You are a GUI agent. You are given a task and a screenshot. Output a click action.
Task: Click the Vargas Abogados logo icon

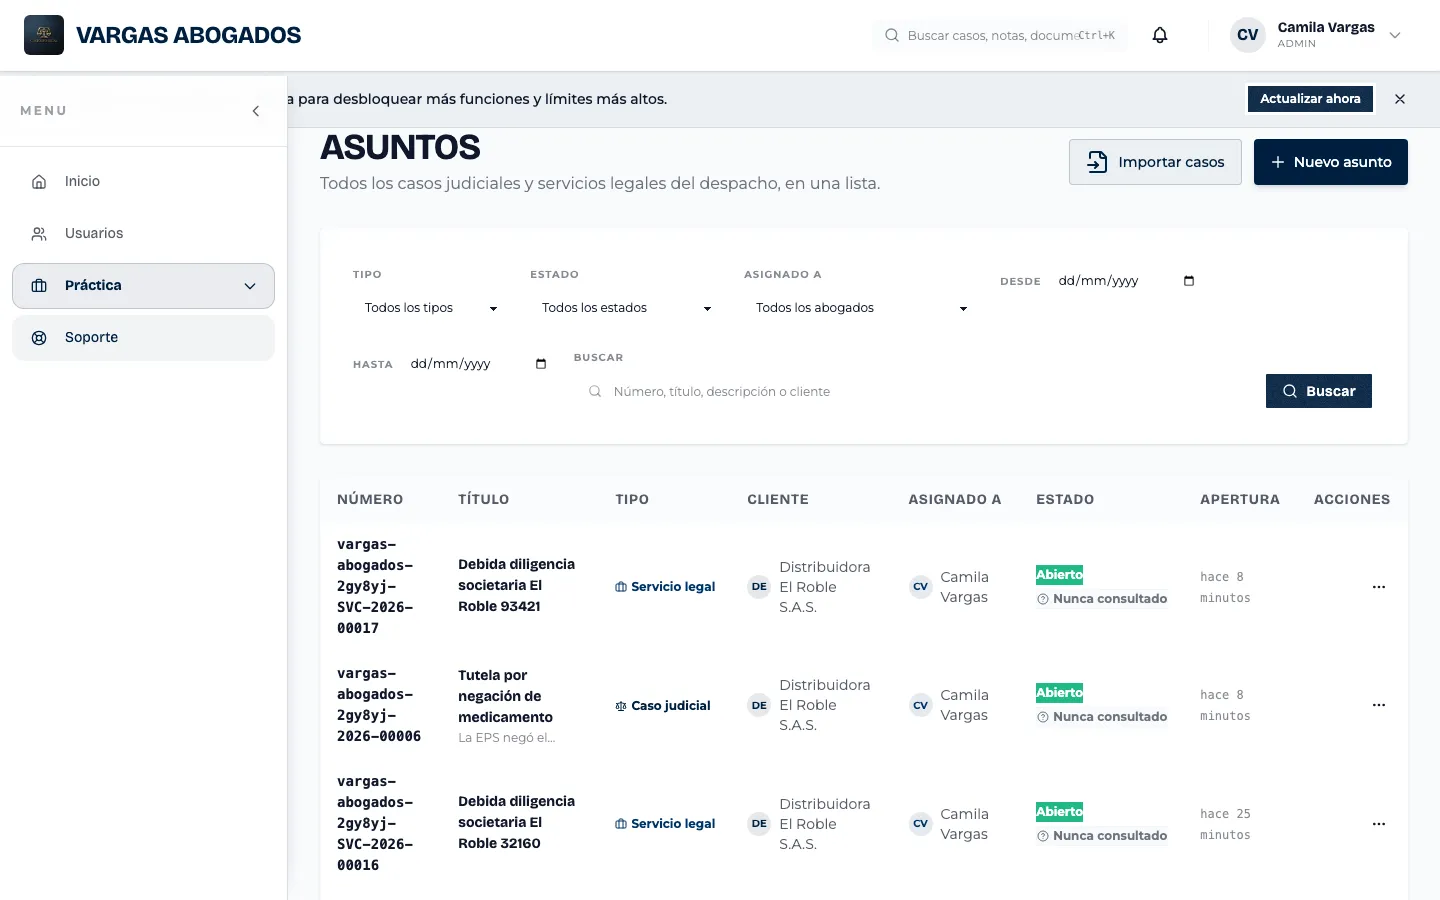coord(44,35)
